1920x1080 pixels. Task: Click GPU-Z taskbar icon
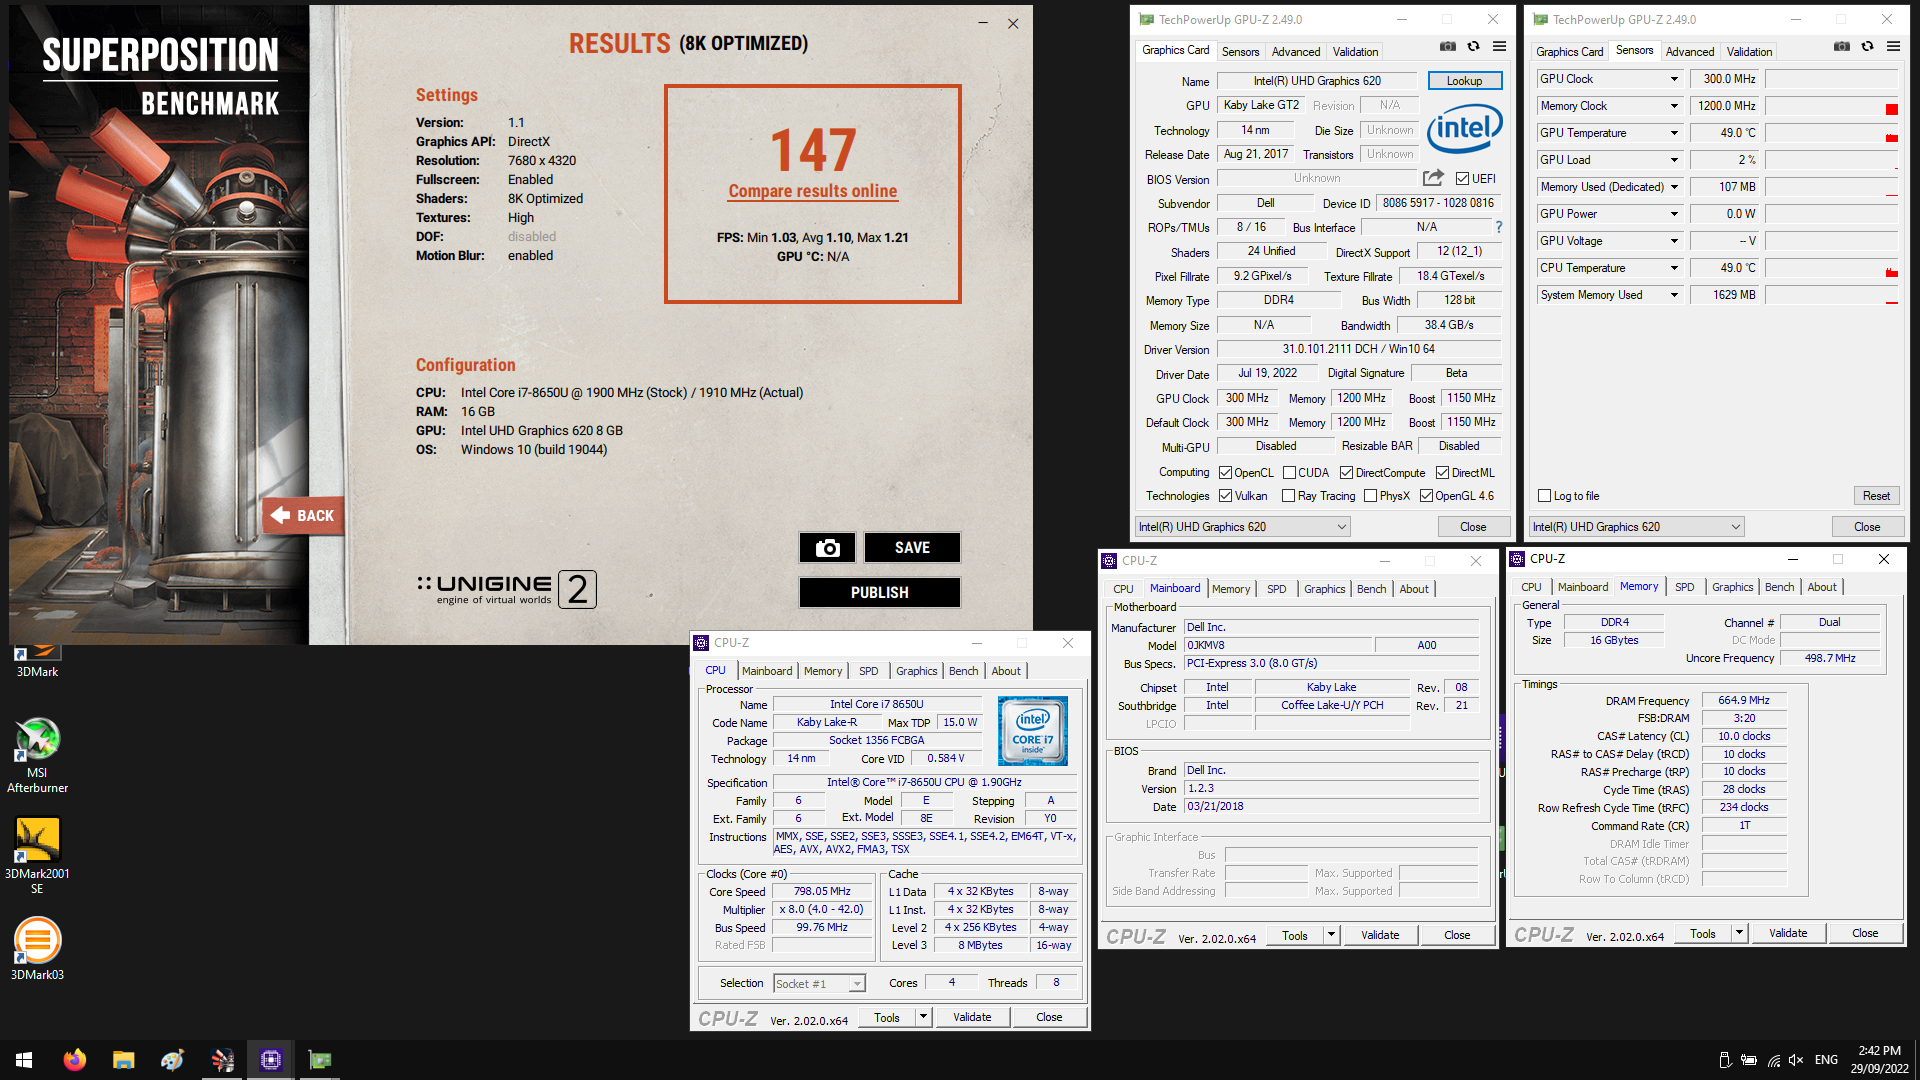click(319, 1060)
